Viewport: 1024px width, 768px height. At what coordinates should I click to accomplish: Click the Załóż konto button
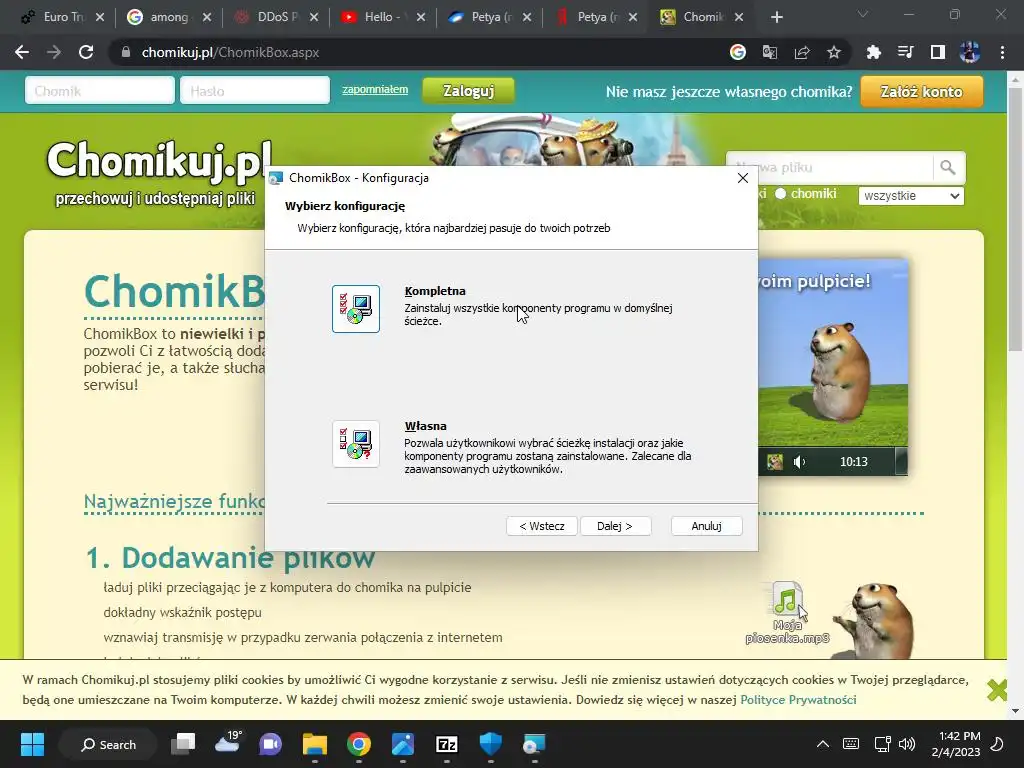click(921, 91)
